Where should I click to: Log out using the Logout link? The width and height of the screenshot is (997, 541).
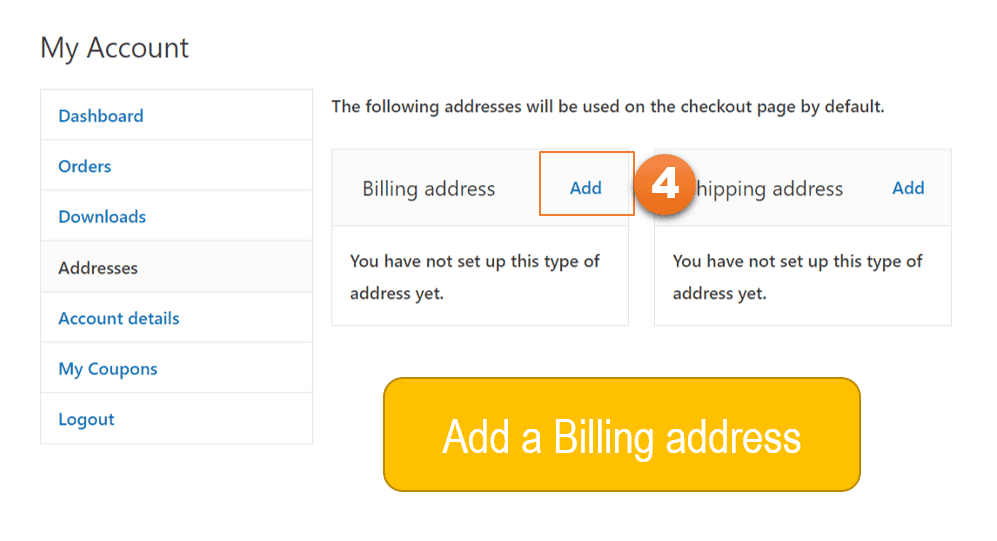click(x=87, y=420)
